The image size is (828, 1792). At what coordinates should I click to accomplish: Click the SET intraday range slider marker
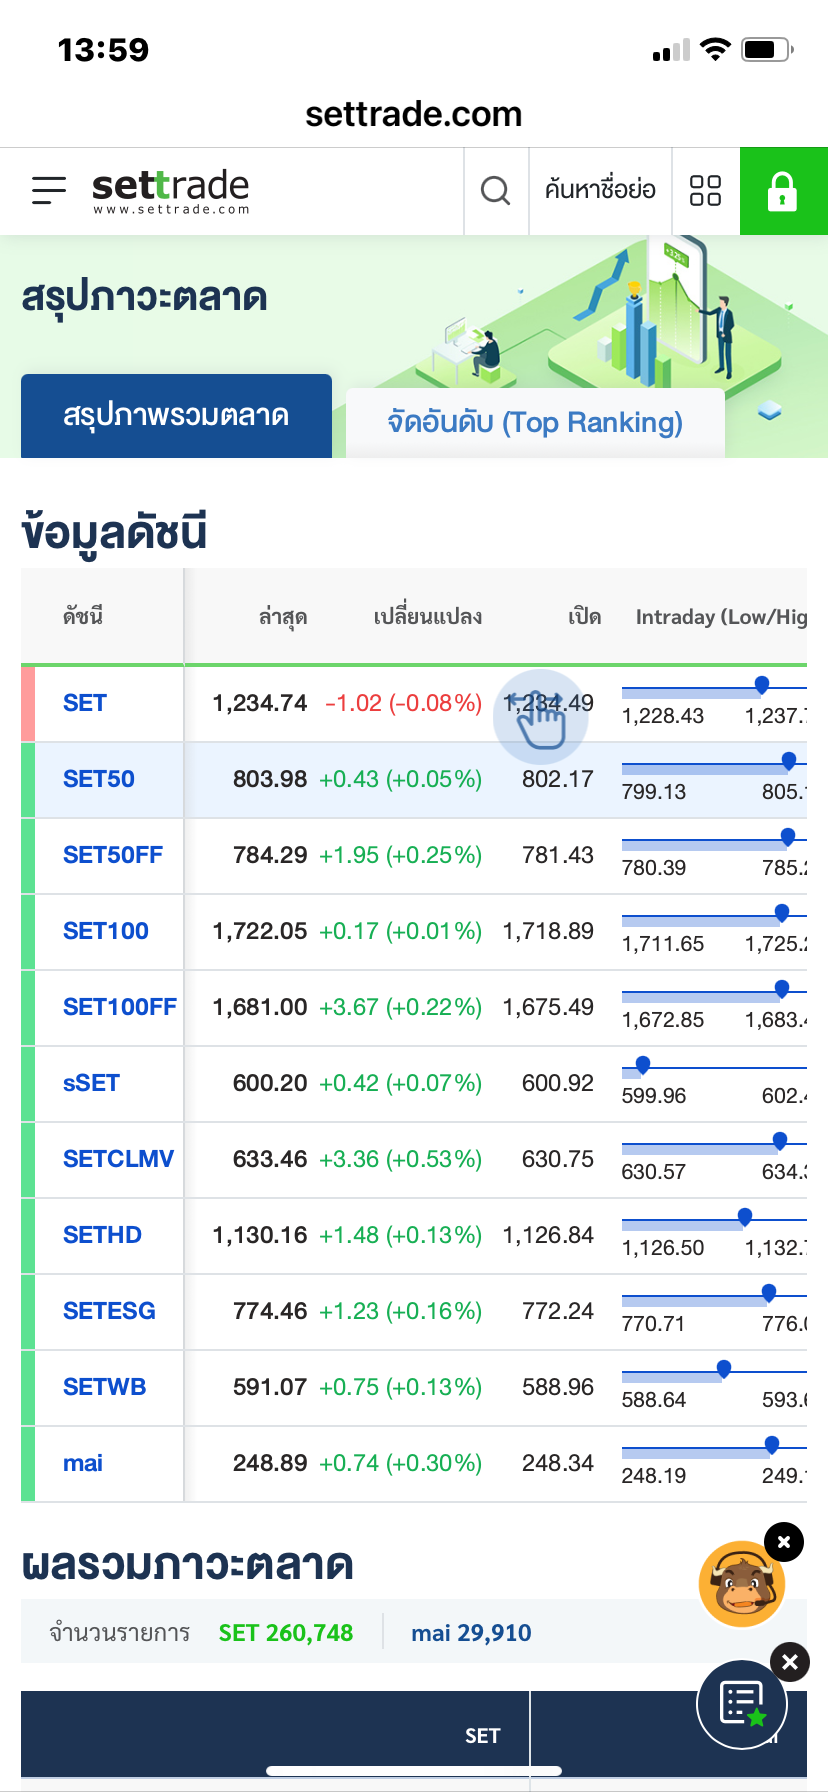click(762, 685)
